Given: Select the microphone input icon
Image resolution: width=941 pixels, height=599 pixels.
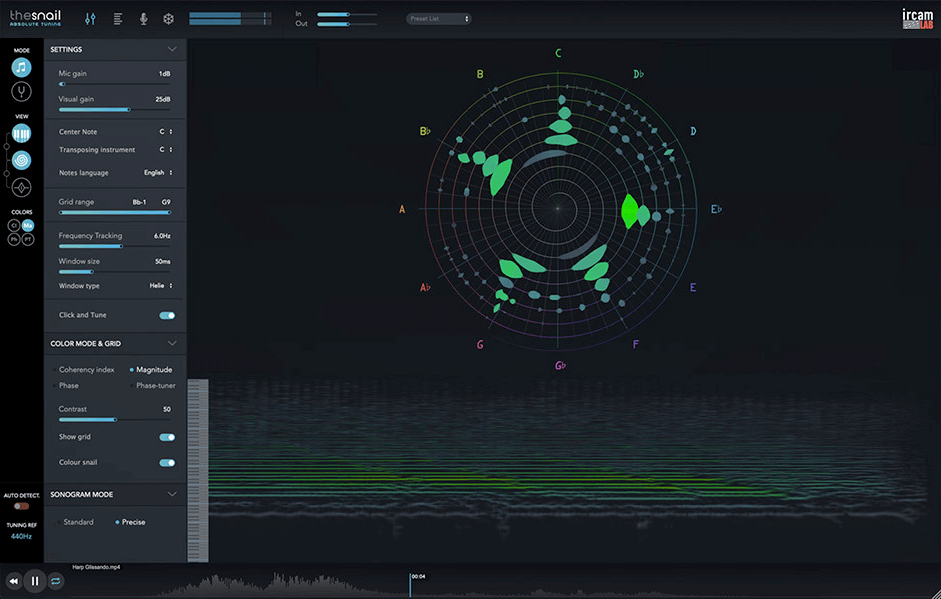Looking at the screenshot, I should click(143, 19).
